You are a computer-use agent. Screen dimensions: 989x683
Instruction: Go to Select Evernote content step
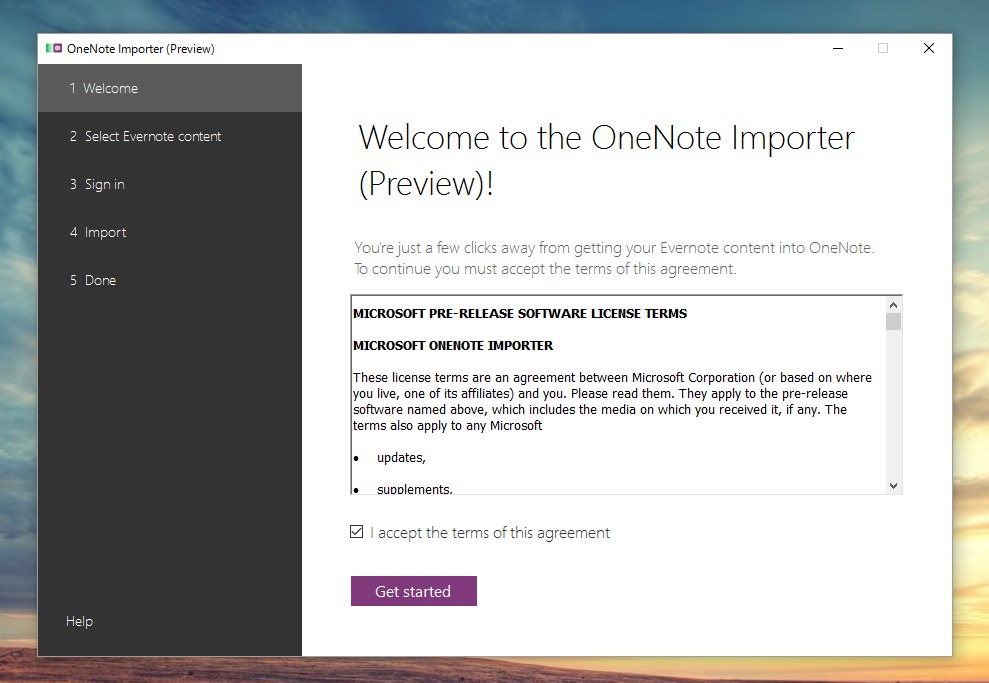[170, 136]
